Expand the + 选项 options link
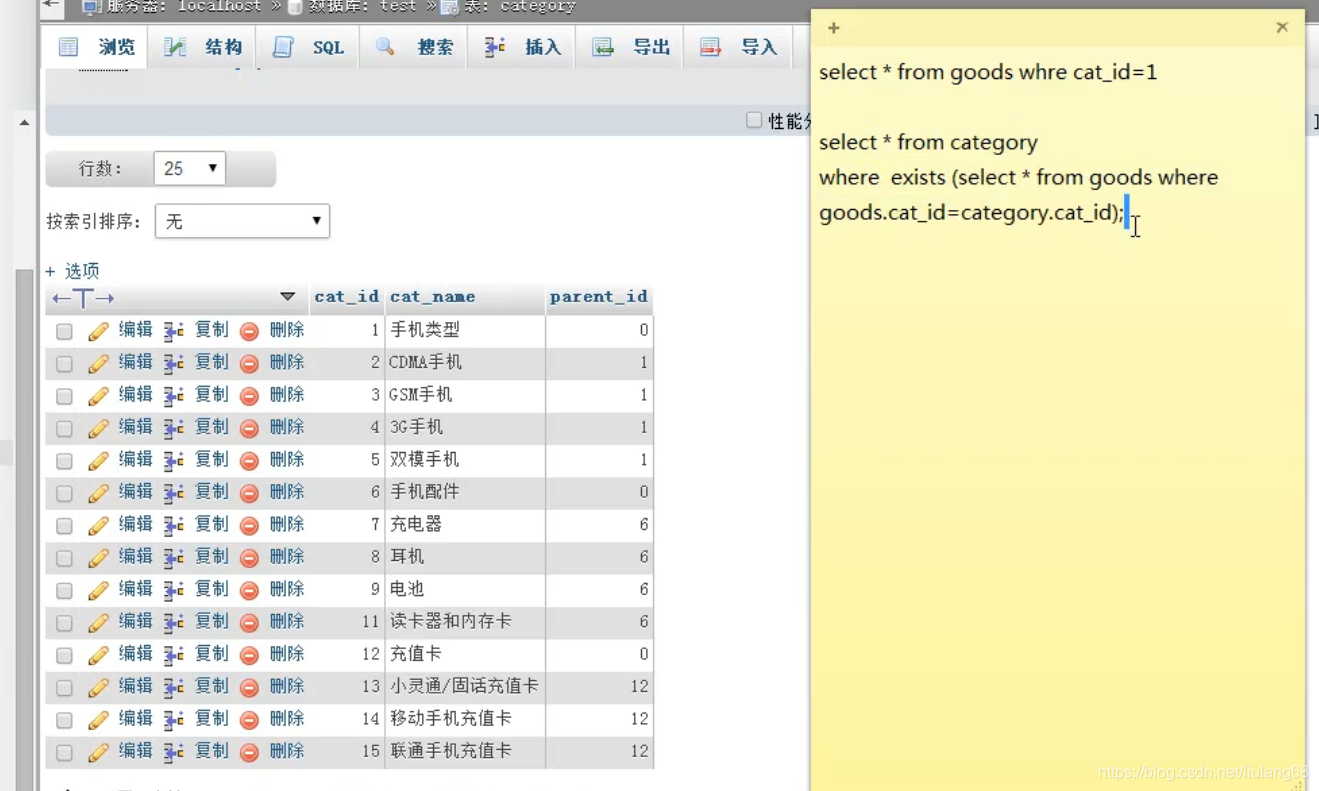 72,271
